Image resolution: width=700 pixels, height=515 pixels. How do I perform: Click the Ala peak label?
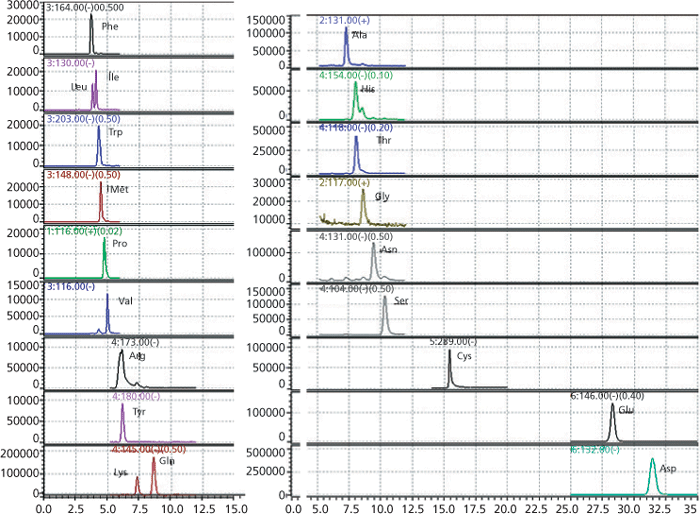pyautogui.click(x=359, y=35)
